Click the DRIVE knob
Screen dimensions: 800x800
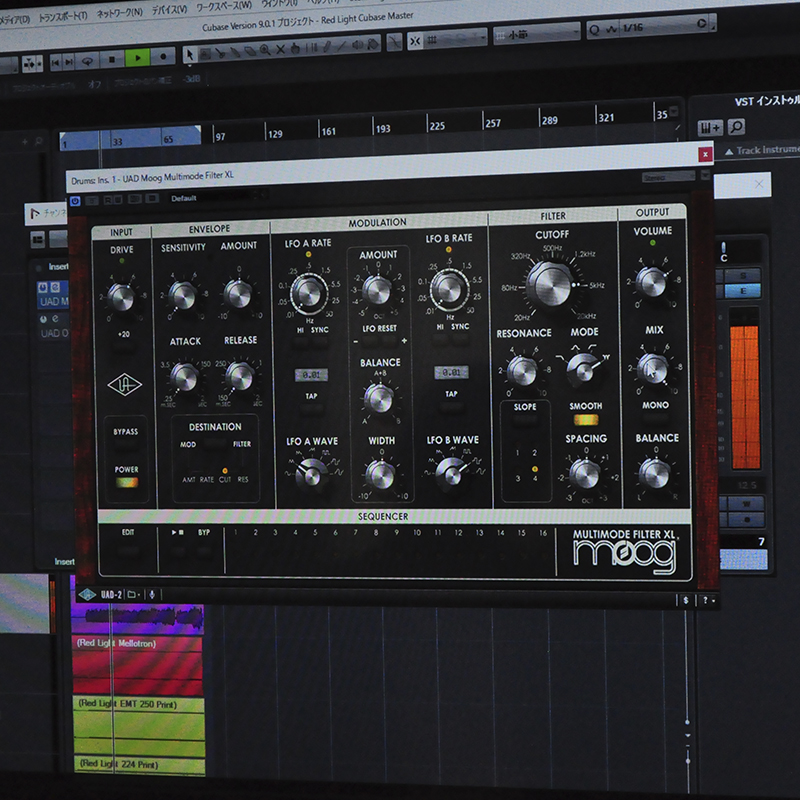click(x=121, y=297)
